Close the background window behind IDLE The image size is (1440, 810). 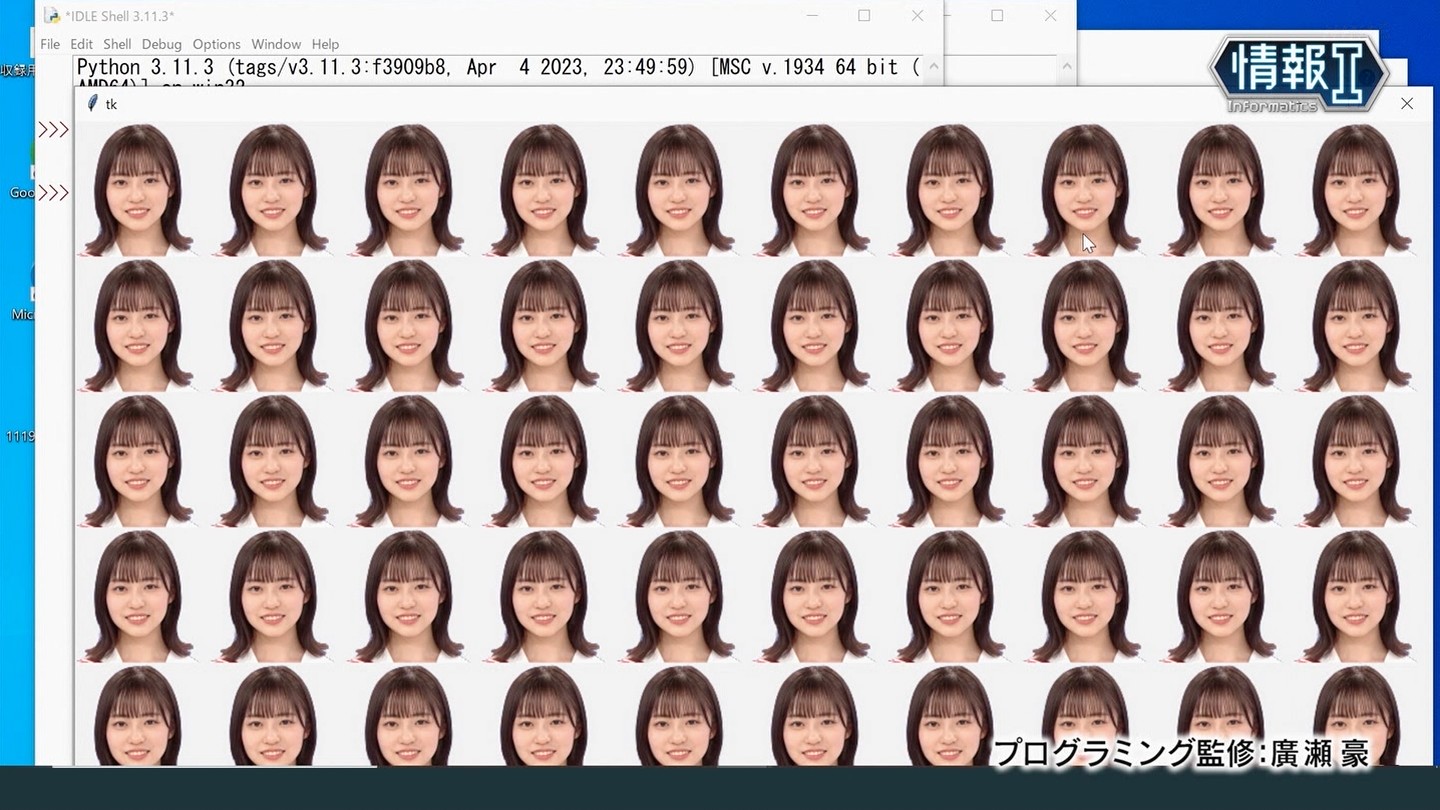coord(1050,15)
